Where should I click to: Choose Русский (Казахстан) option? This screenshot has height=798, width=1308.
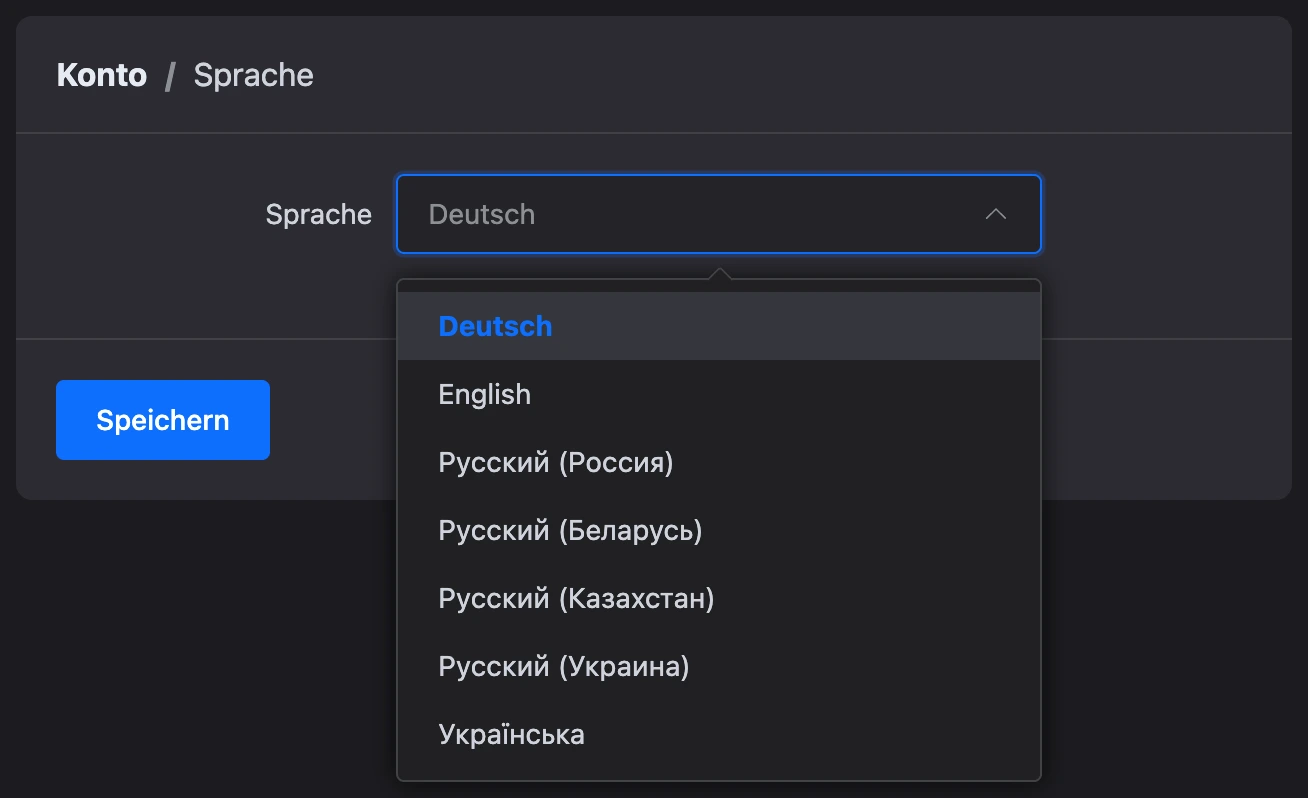718,598
